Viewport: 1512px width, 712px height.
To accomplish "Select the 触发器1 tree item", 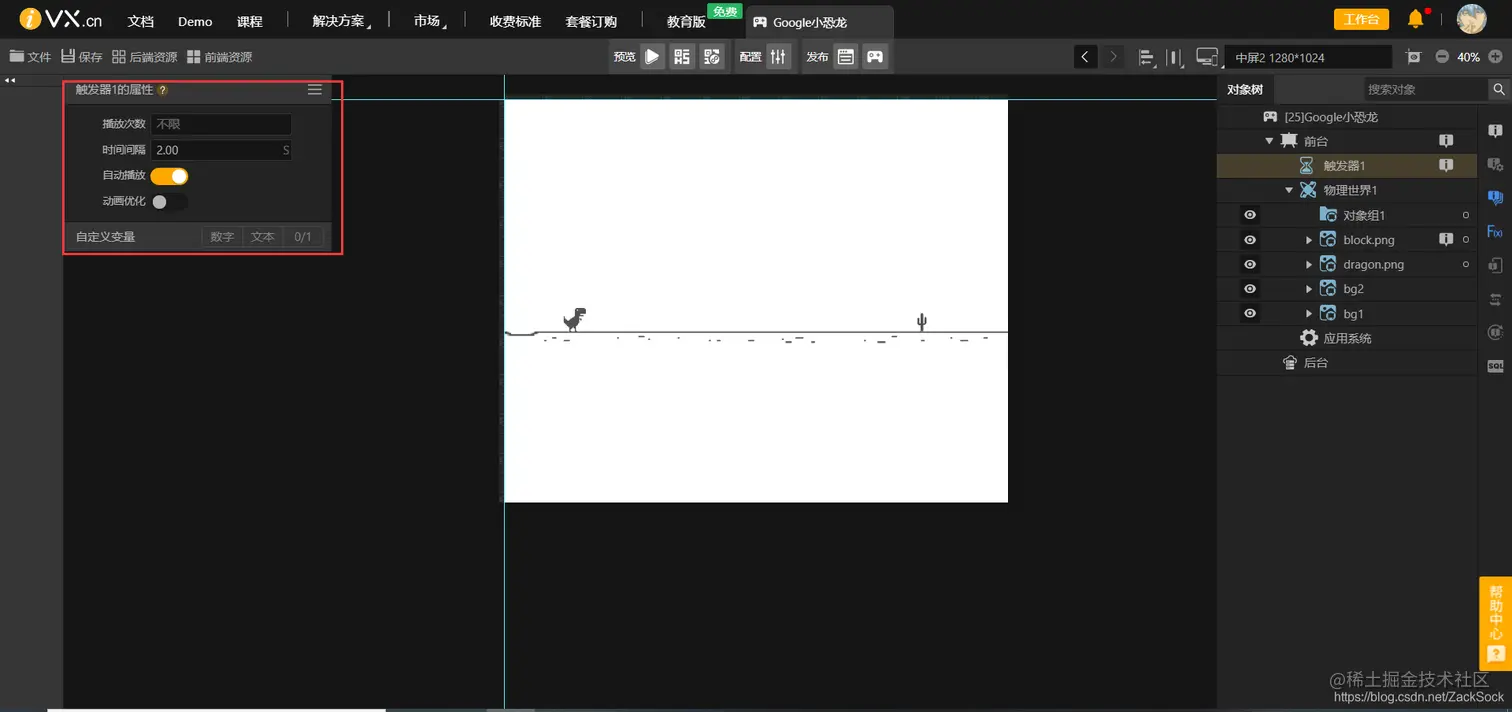I will click(x=1346, y=166).
